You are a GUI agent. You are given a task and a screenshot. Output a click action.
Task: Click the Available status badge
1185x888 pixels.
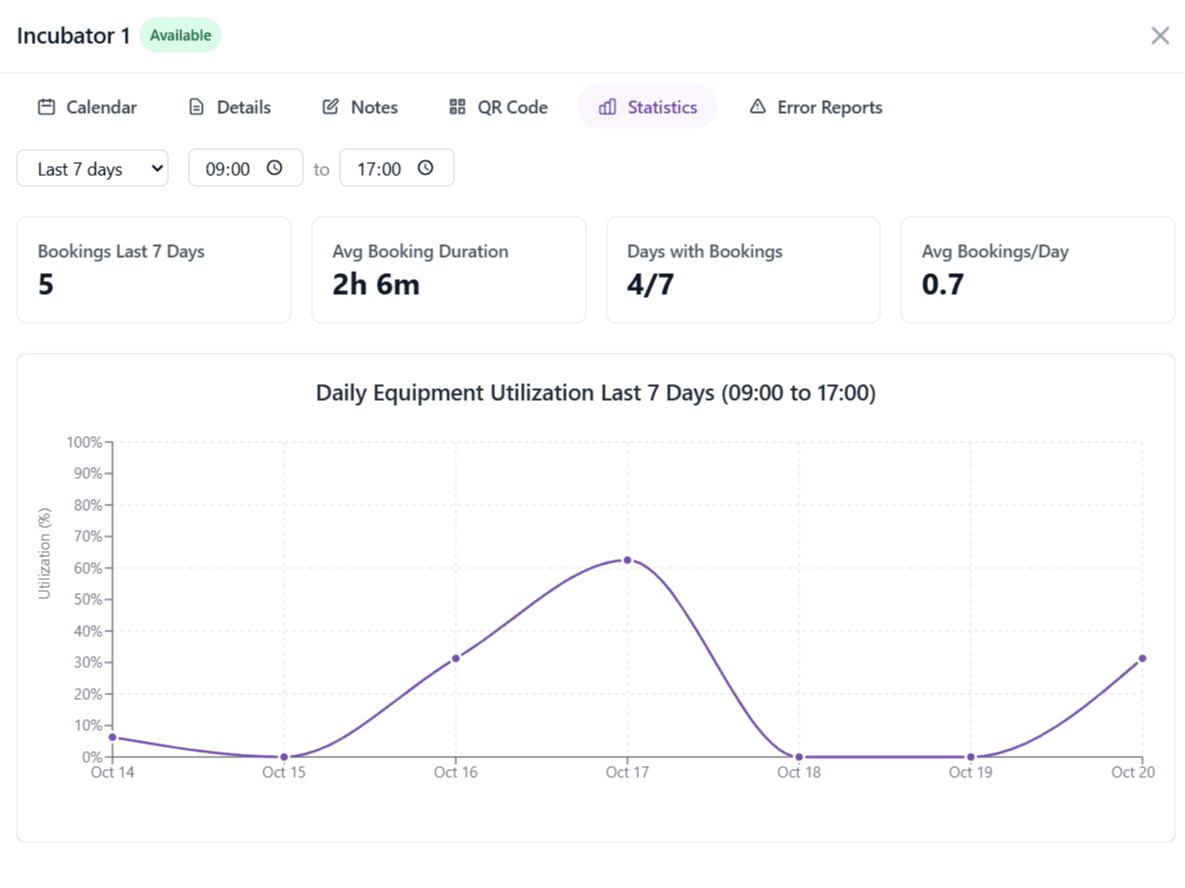tap(181, 35)
